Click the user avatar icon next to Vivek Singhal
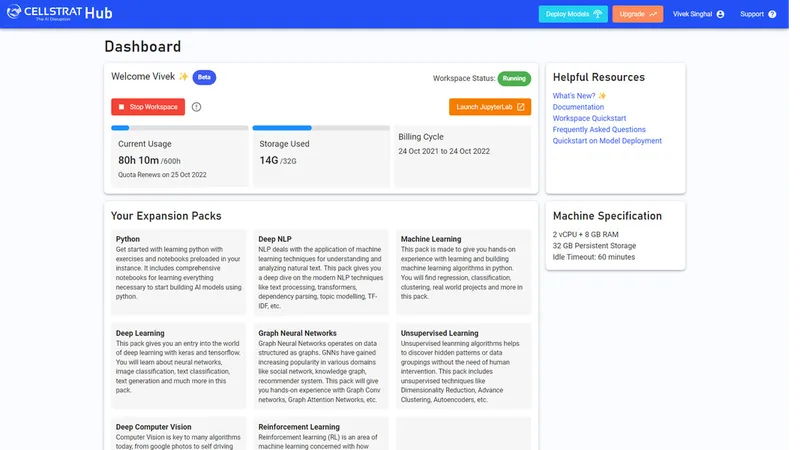800x450 pixels. [x=720, y=14]
